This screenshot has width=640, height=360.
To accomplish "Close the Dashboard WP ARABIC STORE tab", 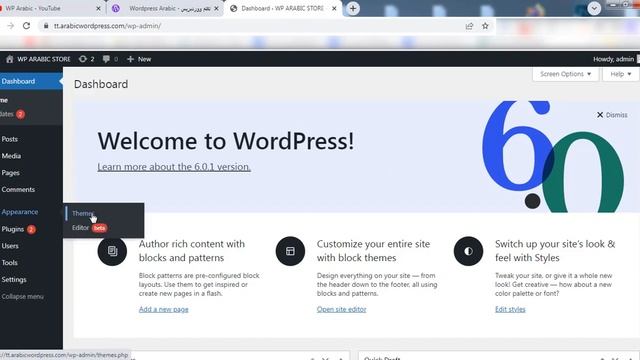I will coord(334,8).
